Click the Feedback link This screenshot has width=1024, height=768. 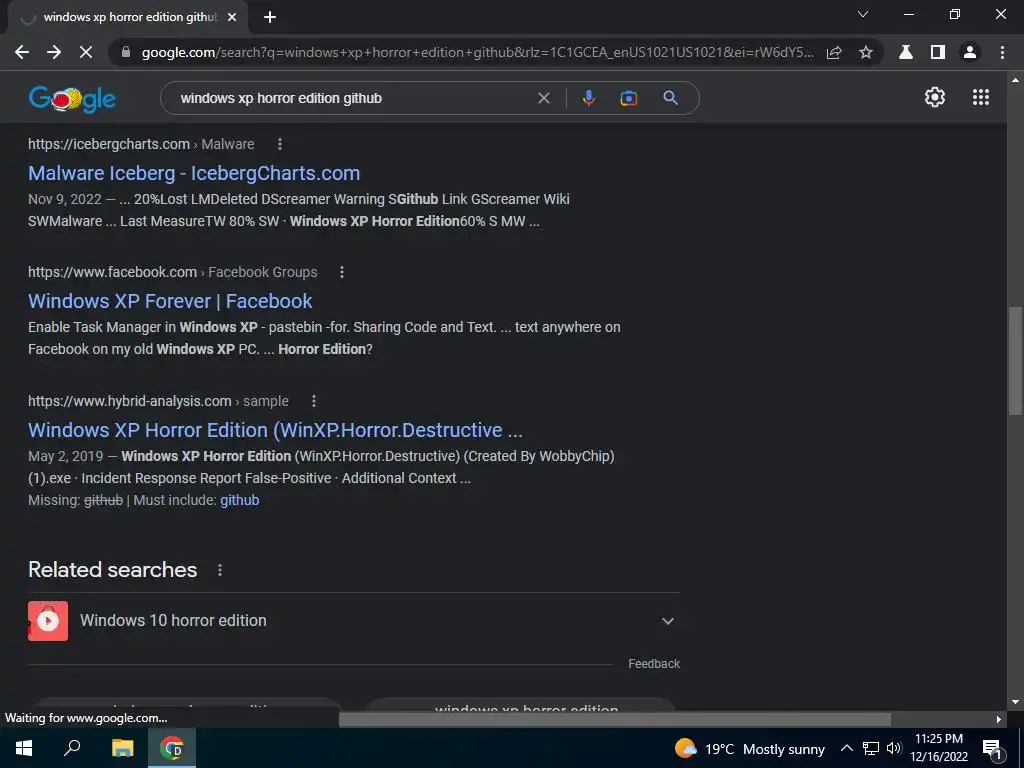[x=654, y=664]
